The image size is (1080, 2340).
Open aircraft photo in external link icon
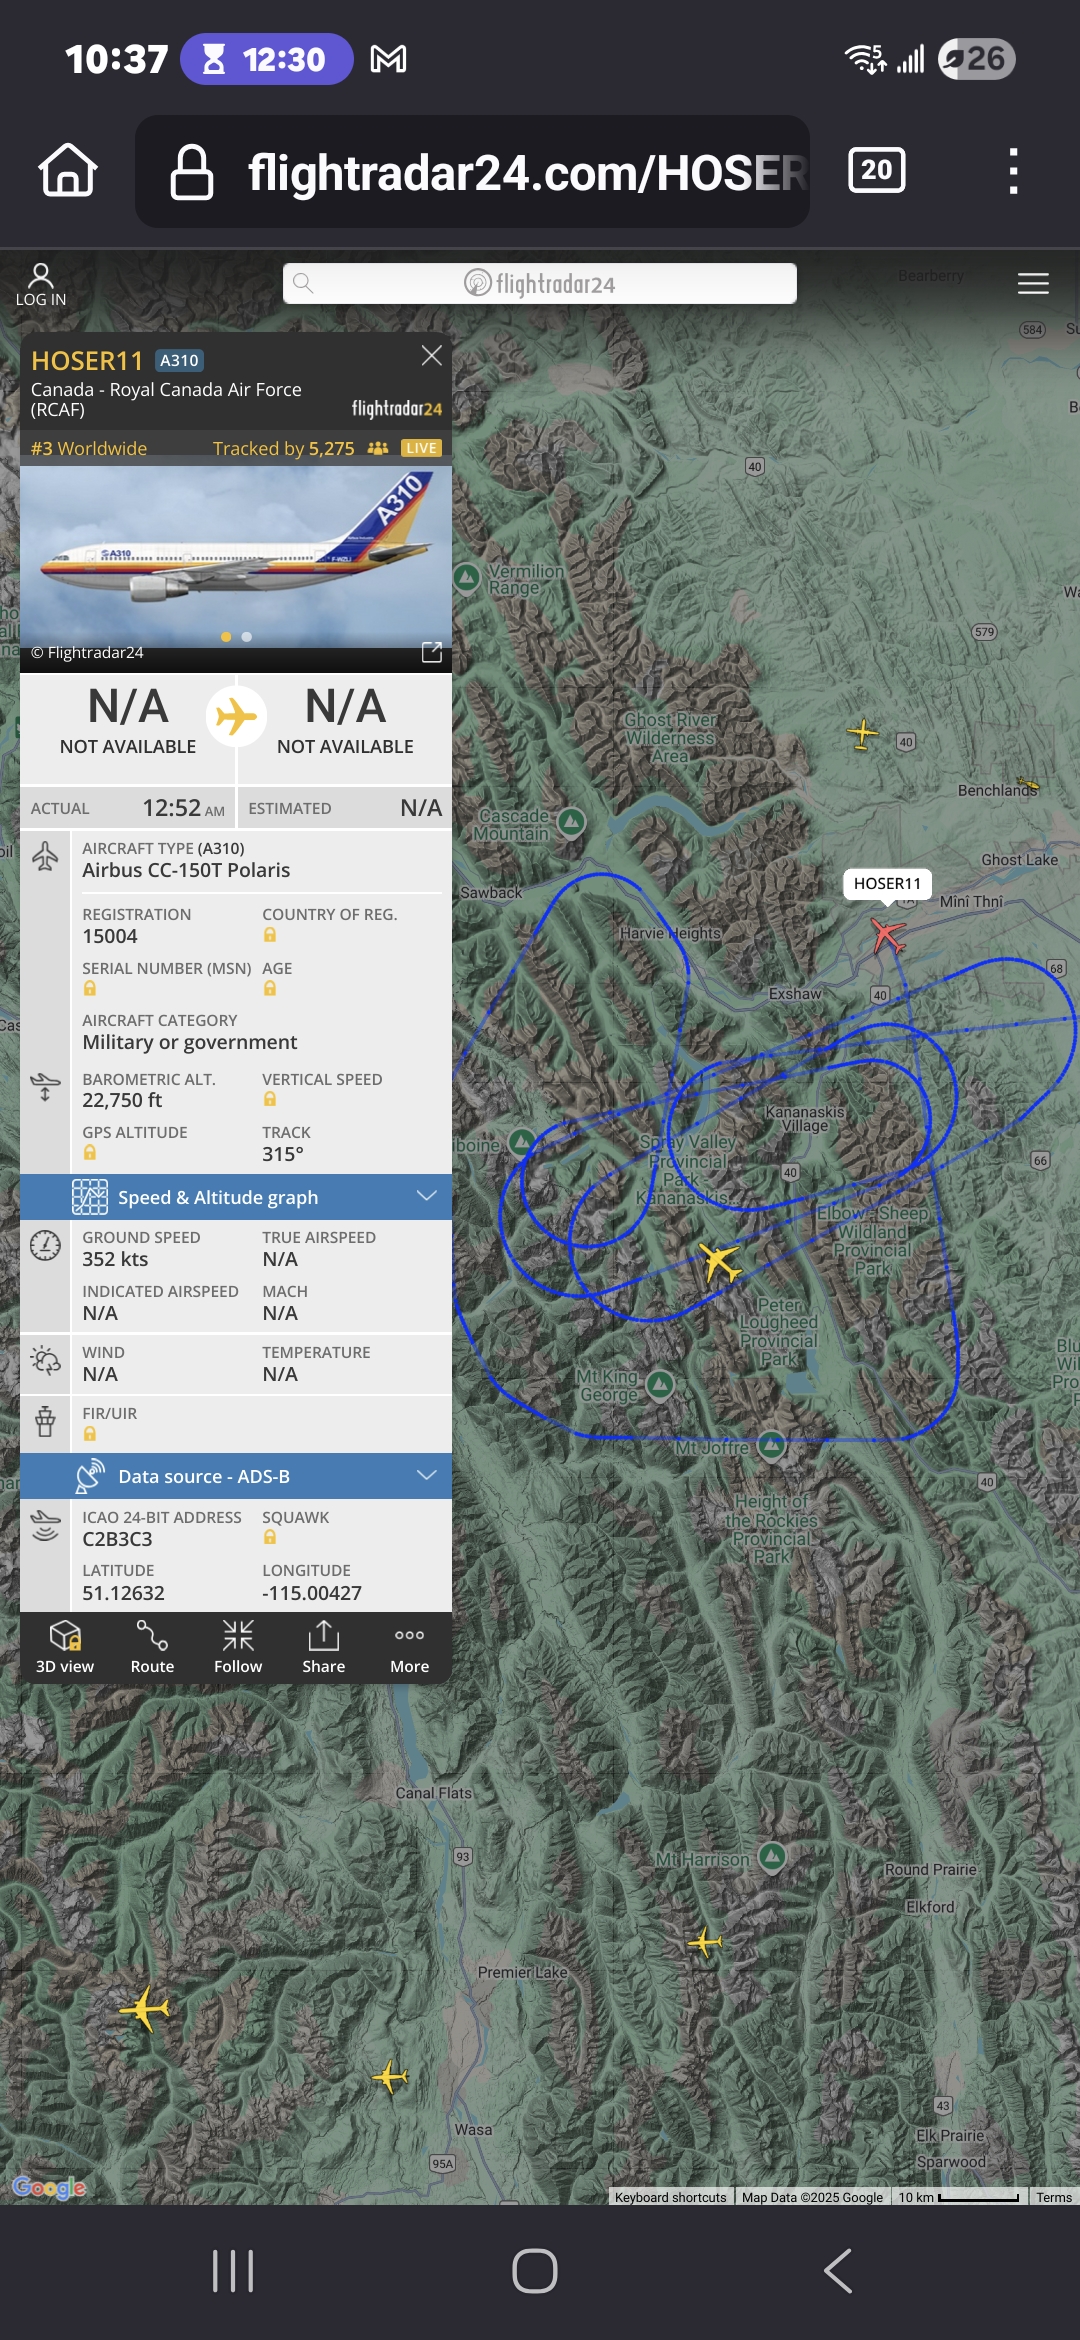[x=432, y=652]
